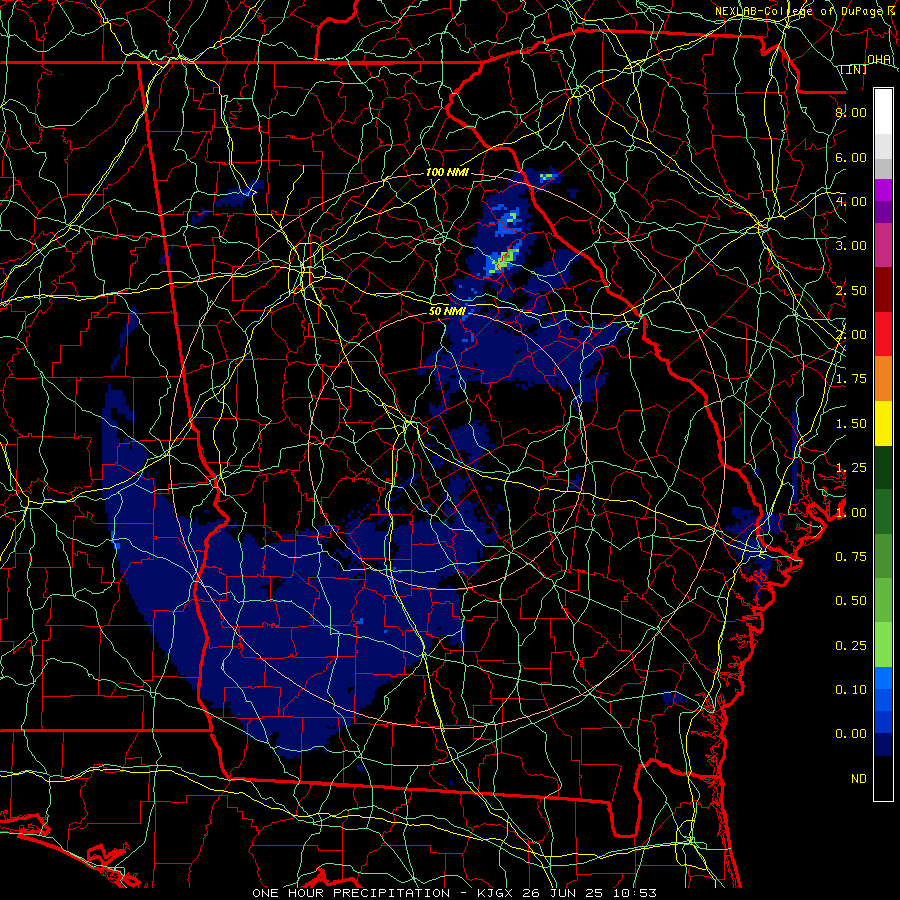Click the "ND" no-data legend label
900x900 pixels.
pos(859,779)
